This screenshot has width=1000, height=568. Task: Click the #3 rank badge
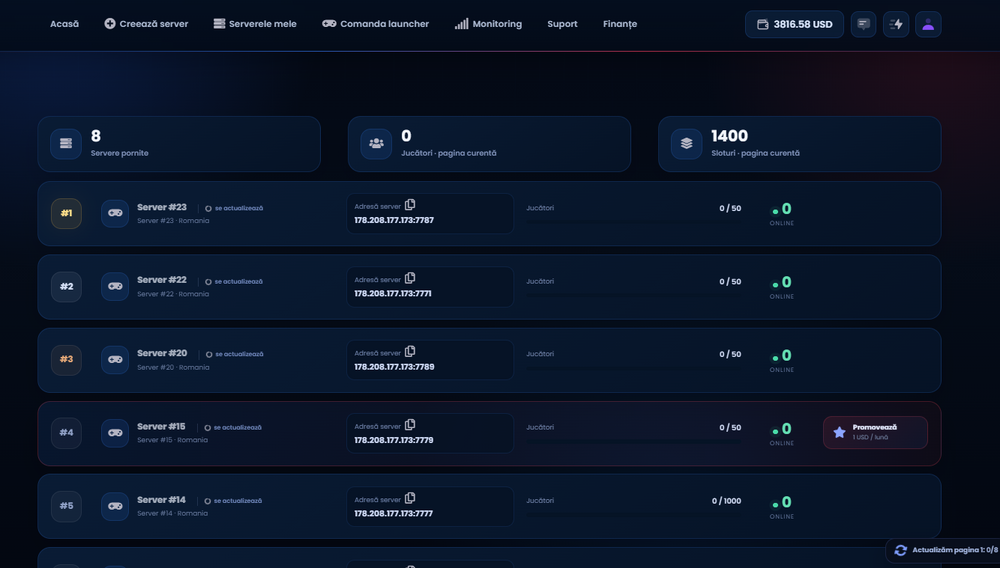pos(66,360)
